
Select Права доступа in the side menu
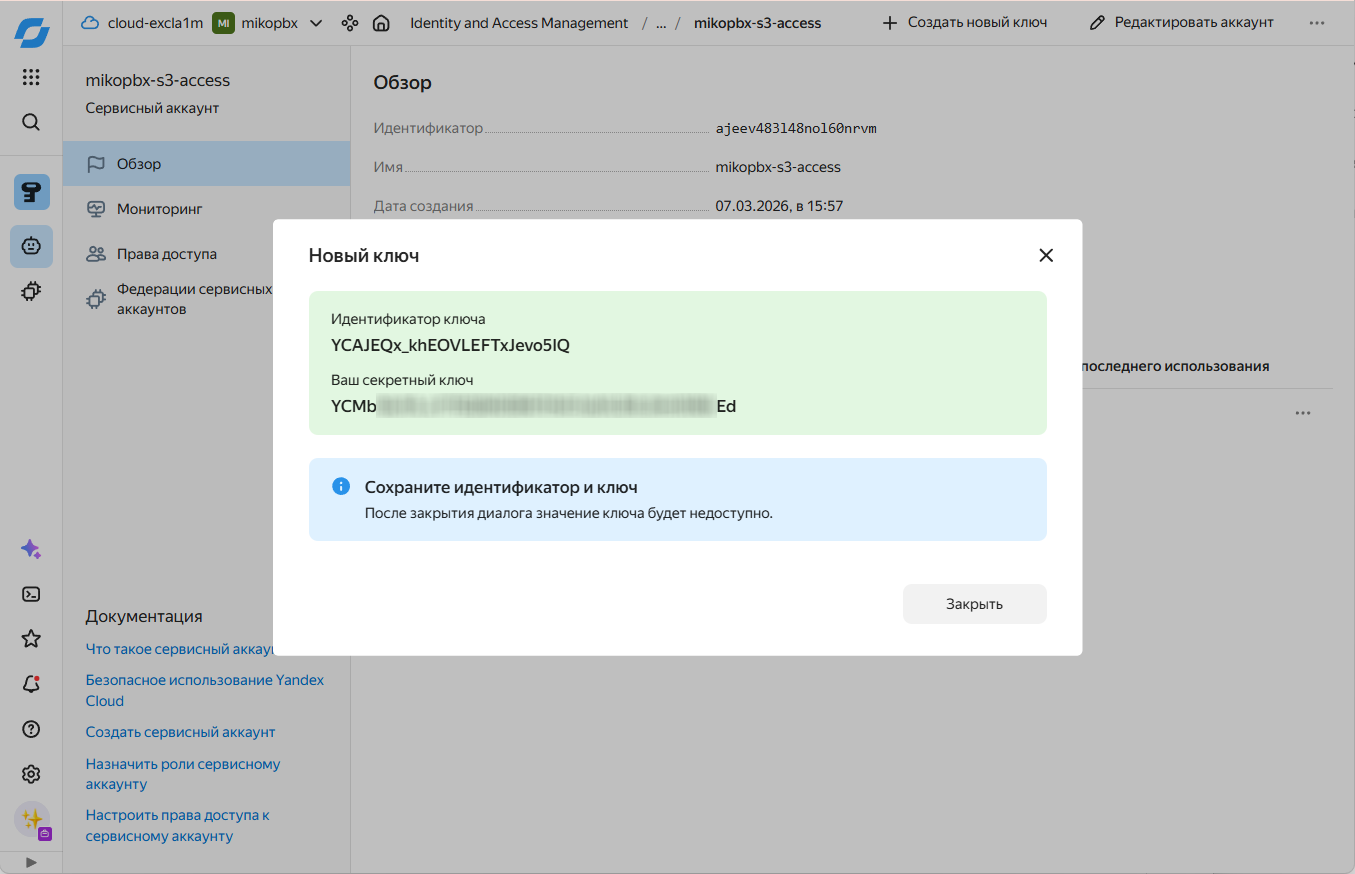(166, 254)
